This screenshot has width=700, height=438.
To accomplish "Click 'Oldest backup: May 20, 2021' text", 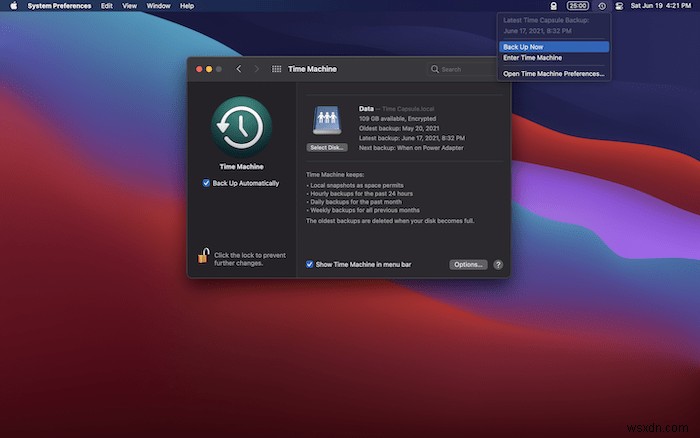I will click(x=399, y=128).
